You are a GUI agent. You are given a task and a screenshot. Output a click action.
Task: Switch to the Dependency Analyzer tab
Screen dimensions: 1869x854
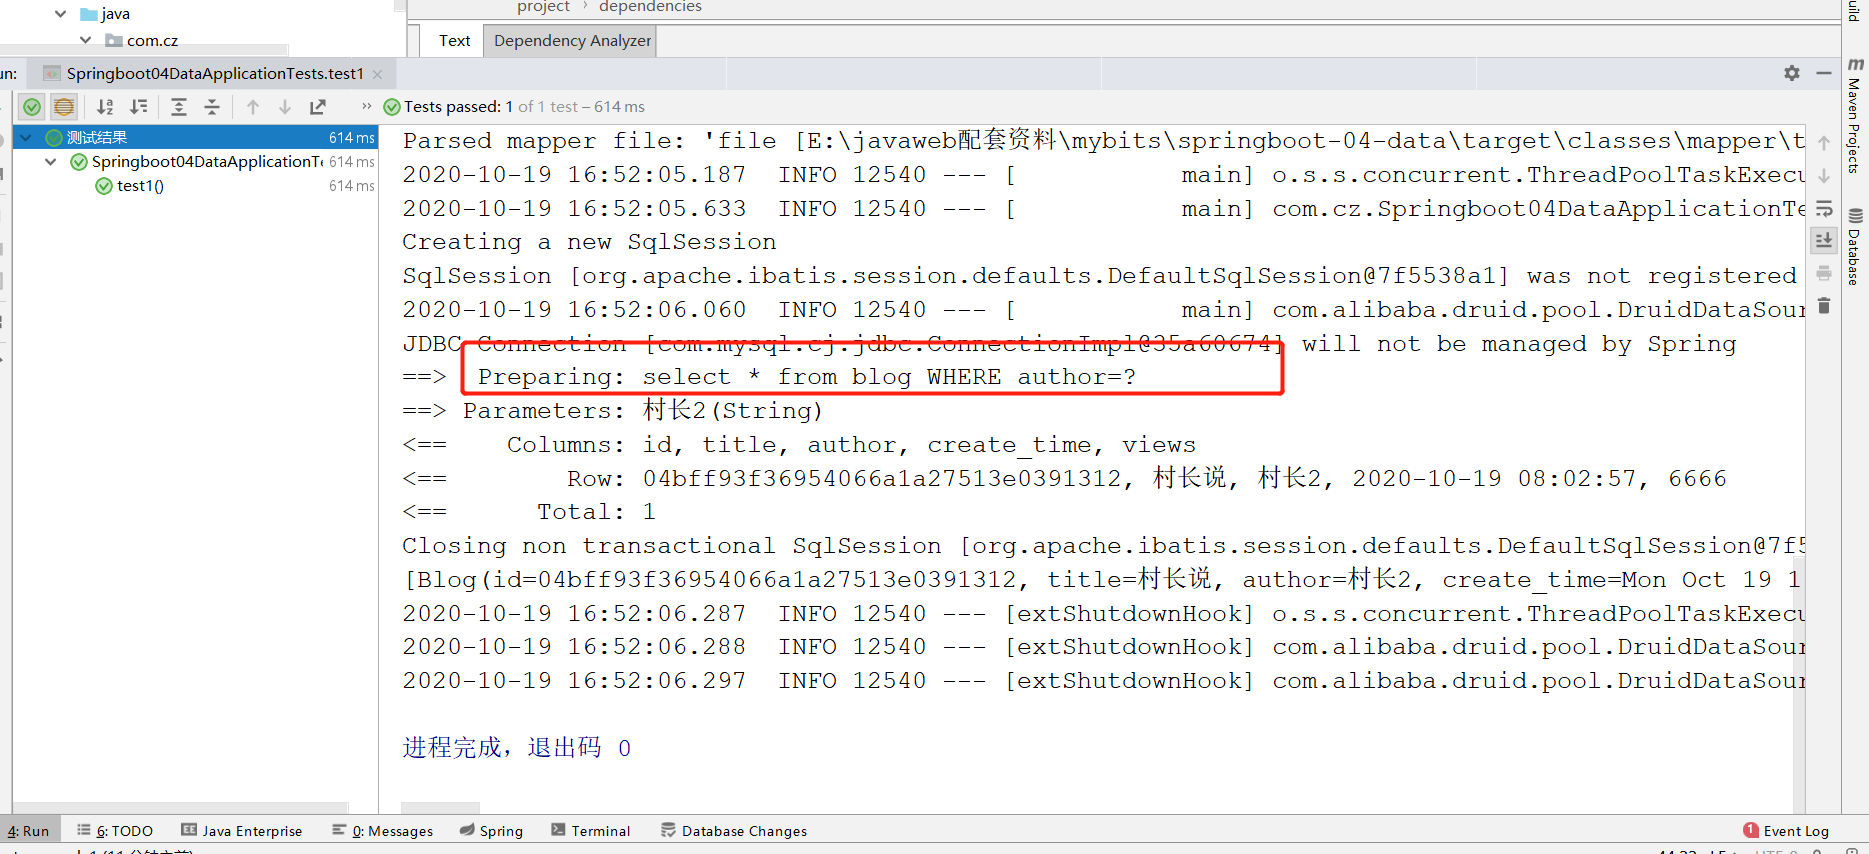[x=571, y=41]
